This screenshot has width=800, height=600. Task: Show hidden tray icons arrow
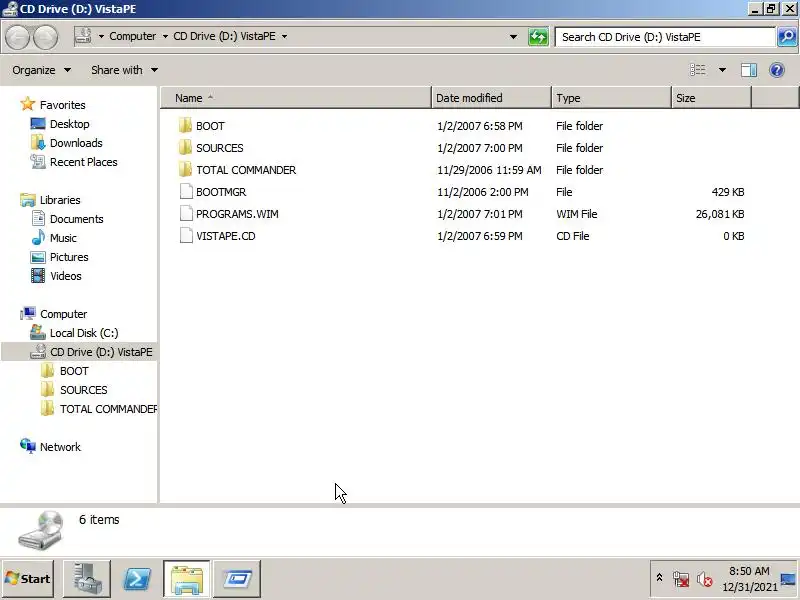659,578
